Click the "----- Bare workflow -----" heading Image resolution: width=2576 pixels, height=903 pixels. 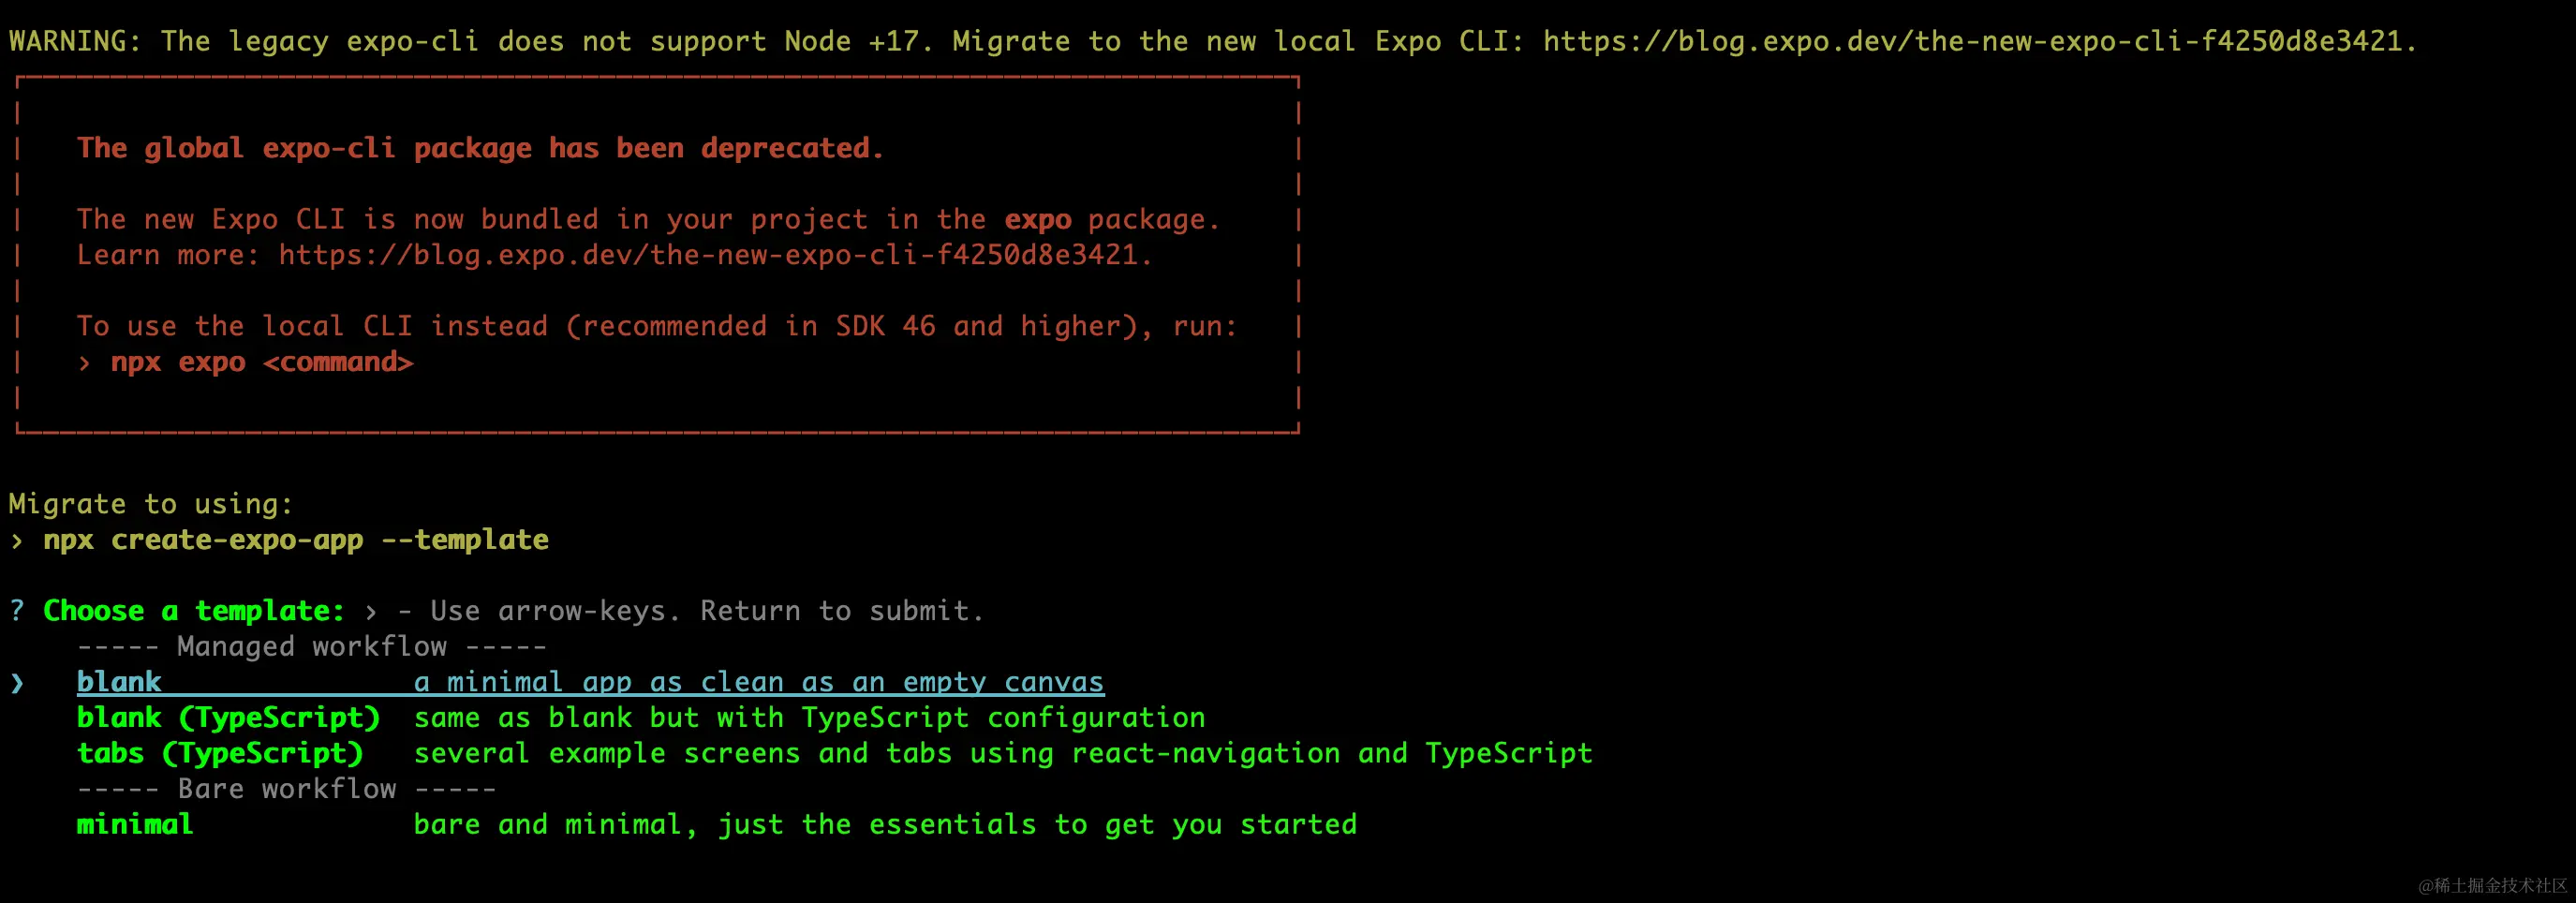(x=287, y=789)
